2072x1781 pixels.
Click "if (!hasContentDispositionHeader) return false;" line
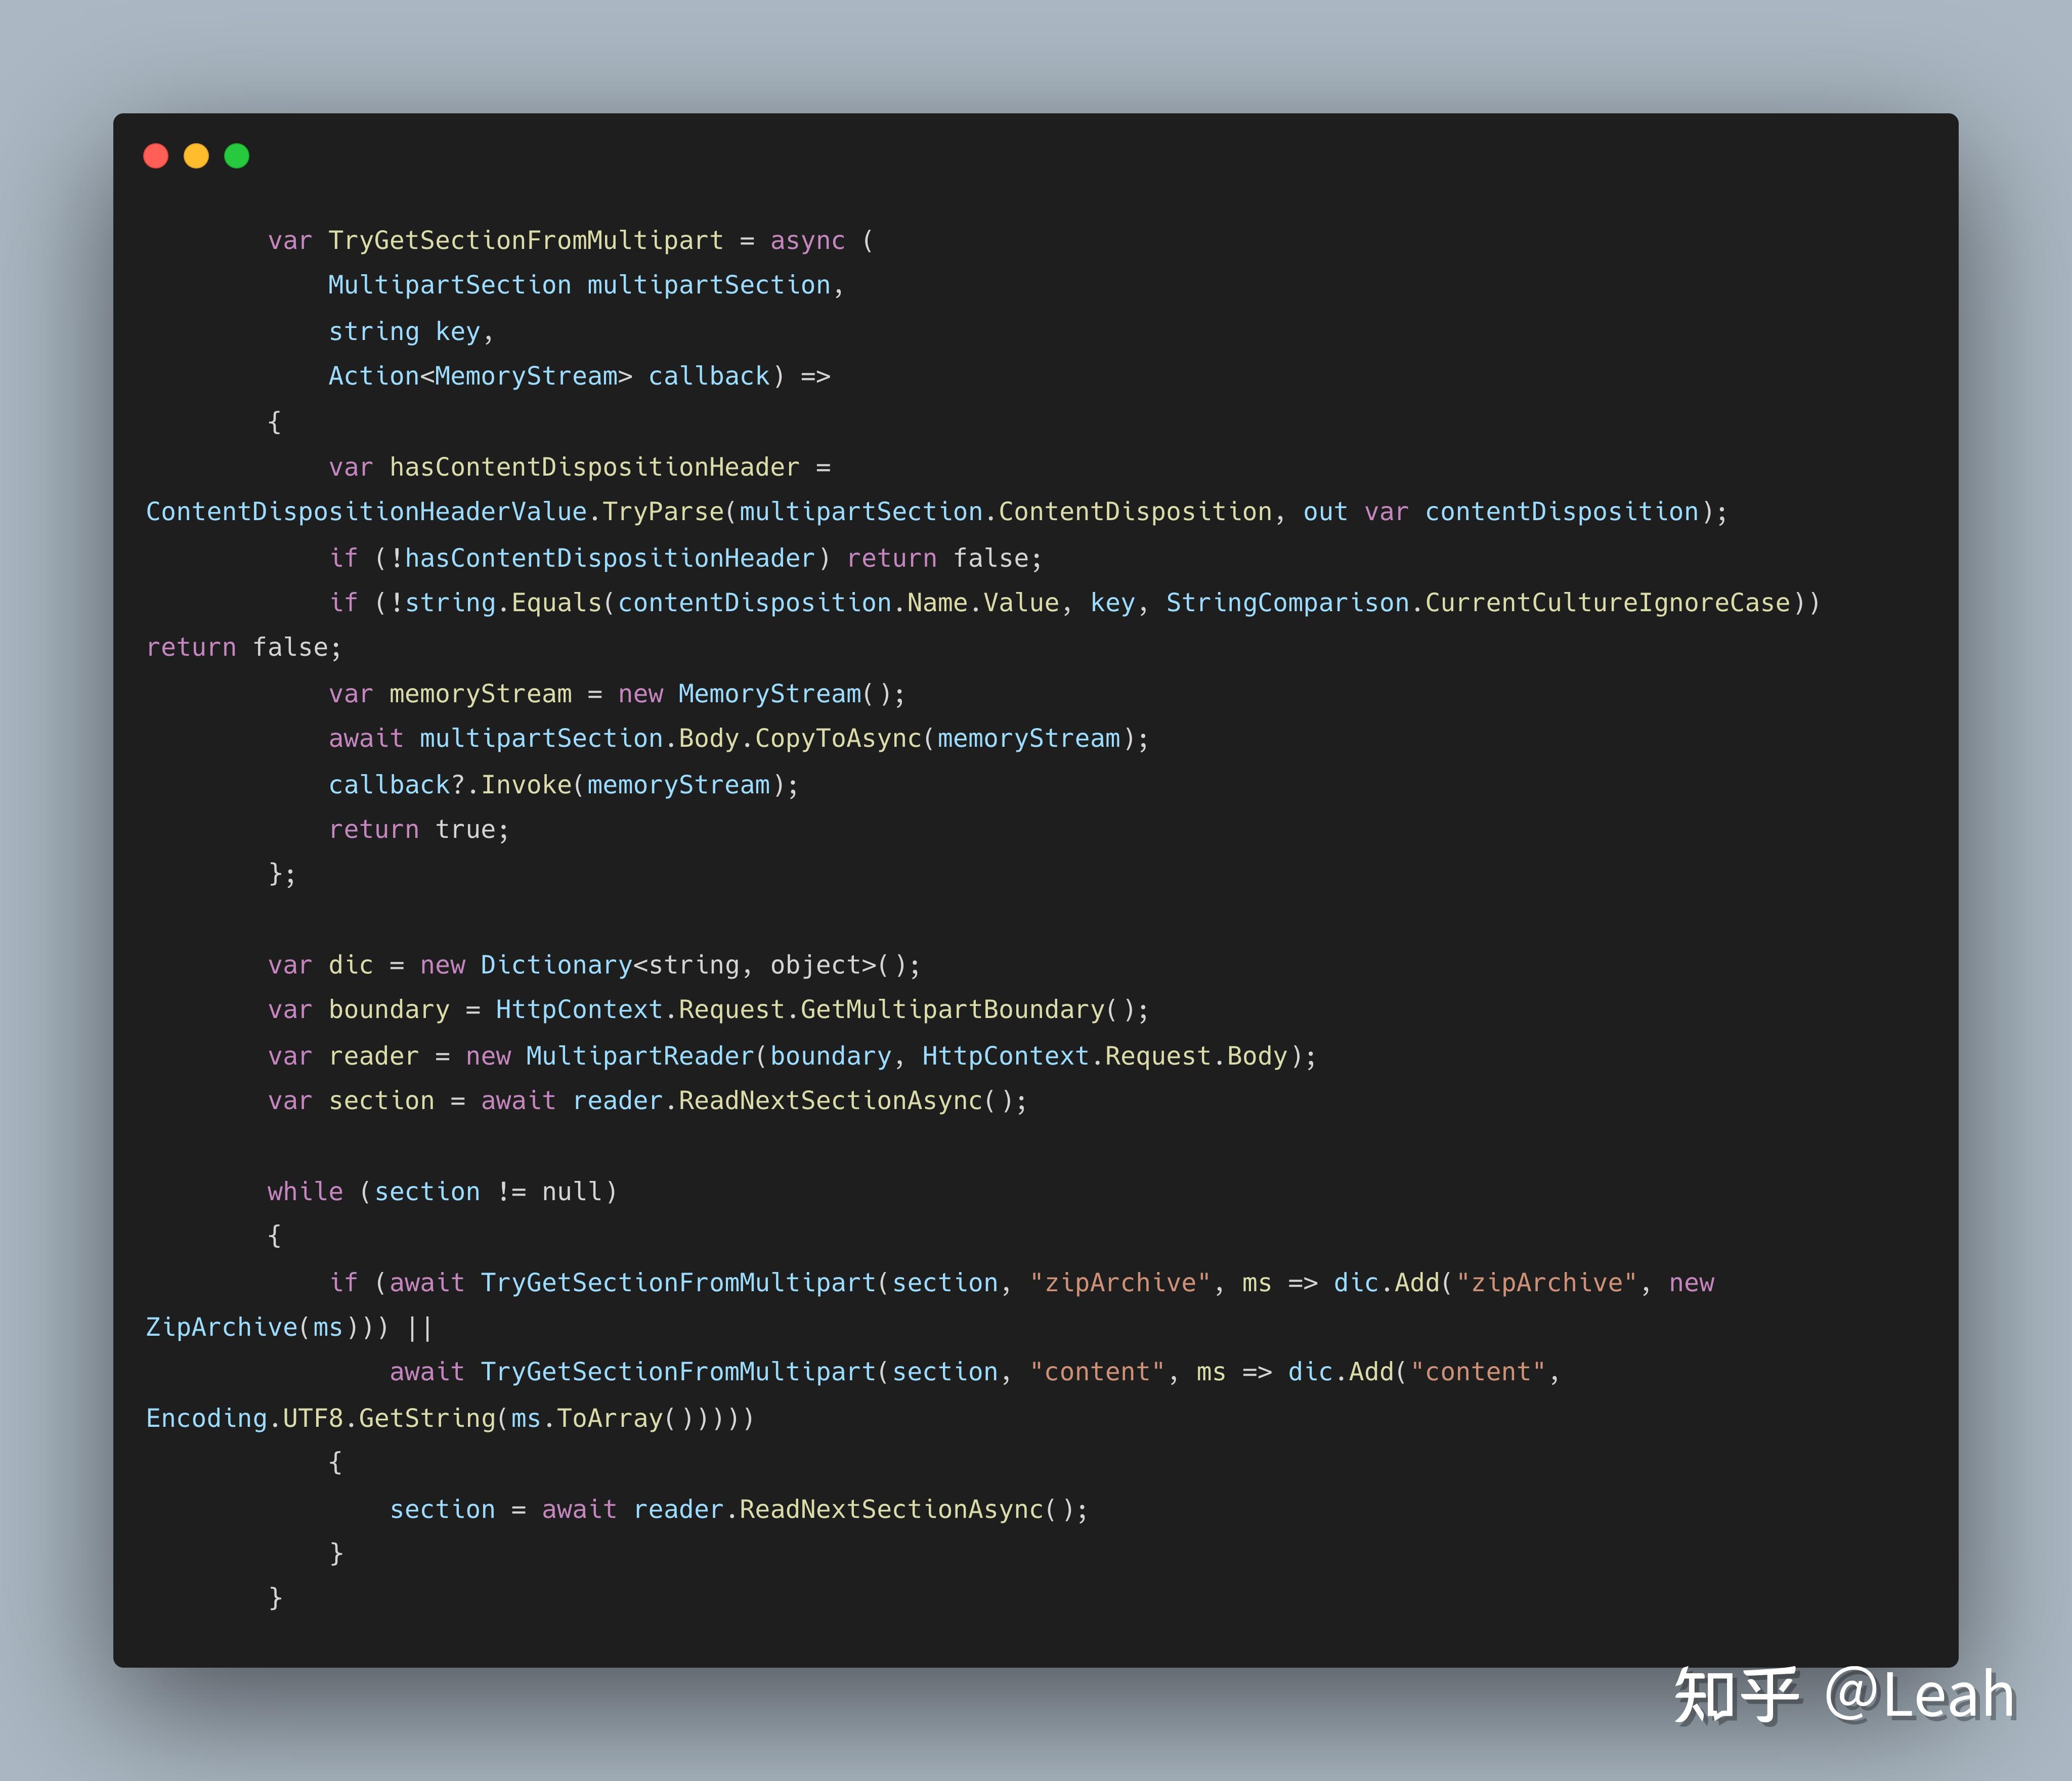tap(685, 558)
